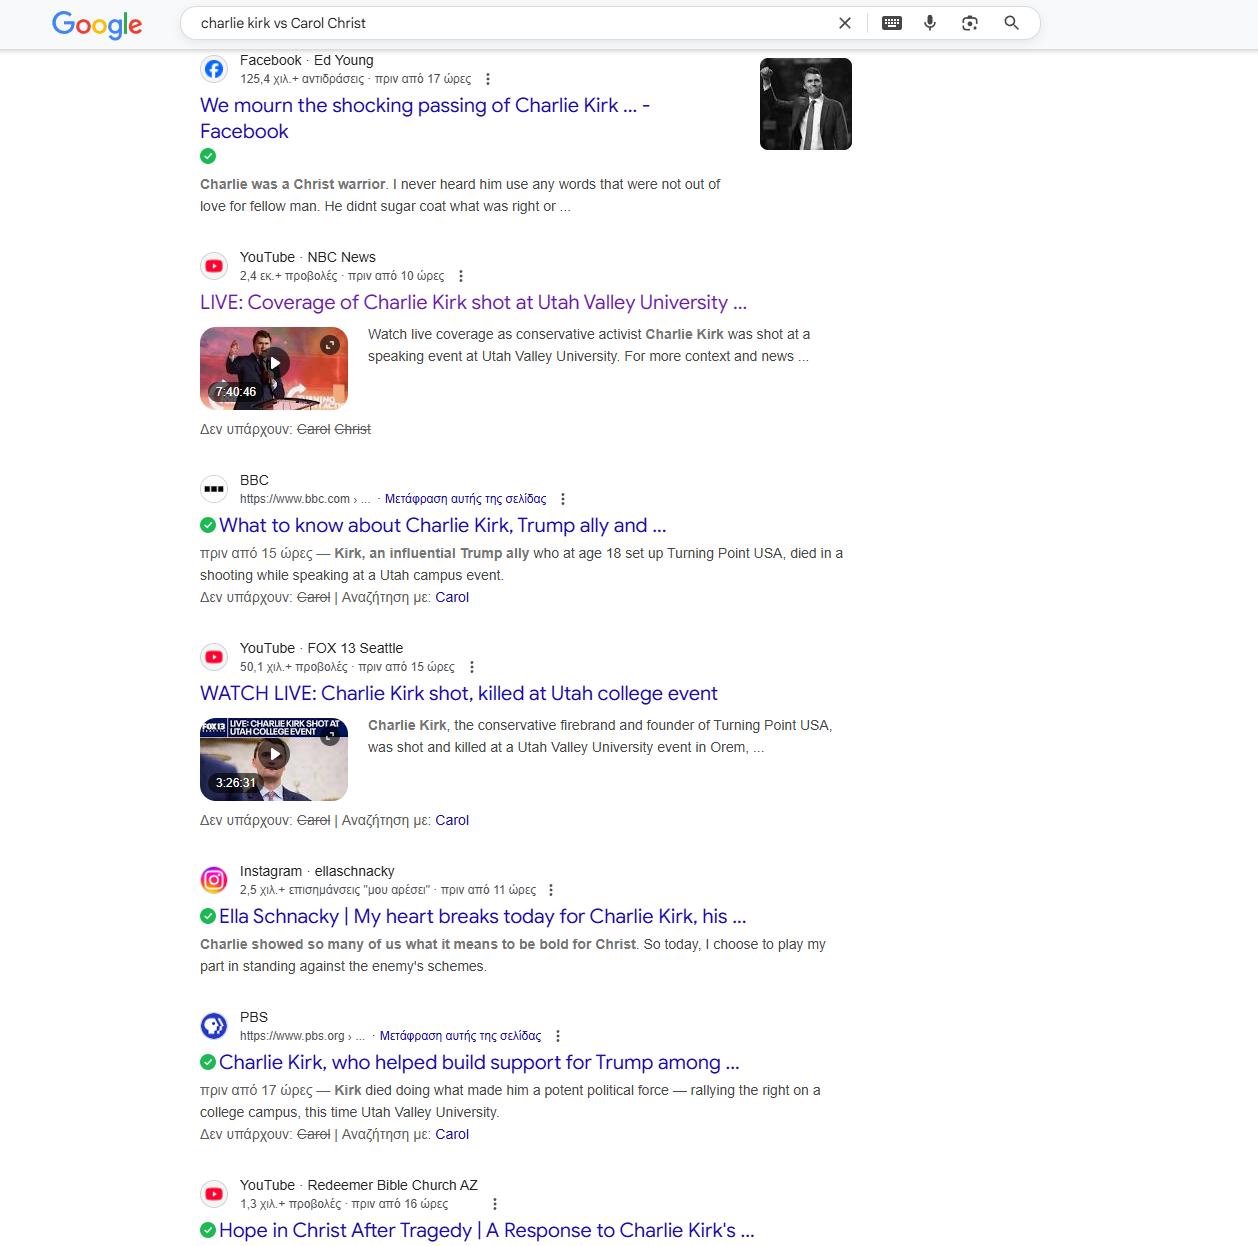The width and height of the screenshot is (1258, 1246).
Task: Click YouTube favicon on NBC News result
Action: click(214, 266)
